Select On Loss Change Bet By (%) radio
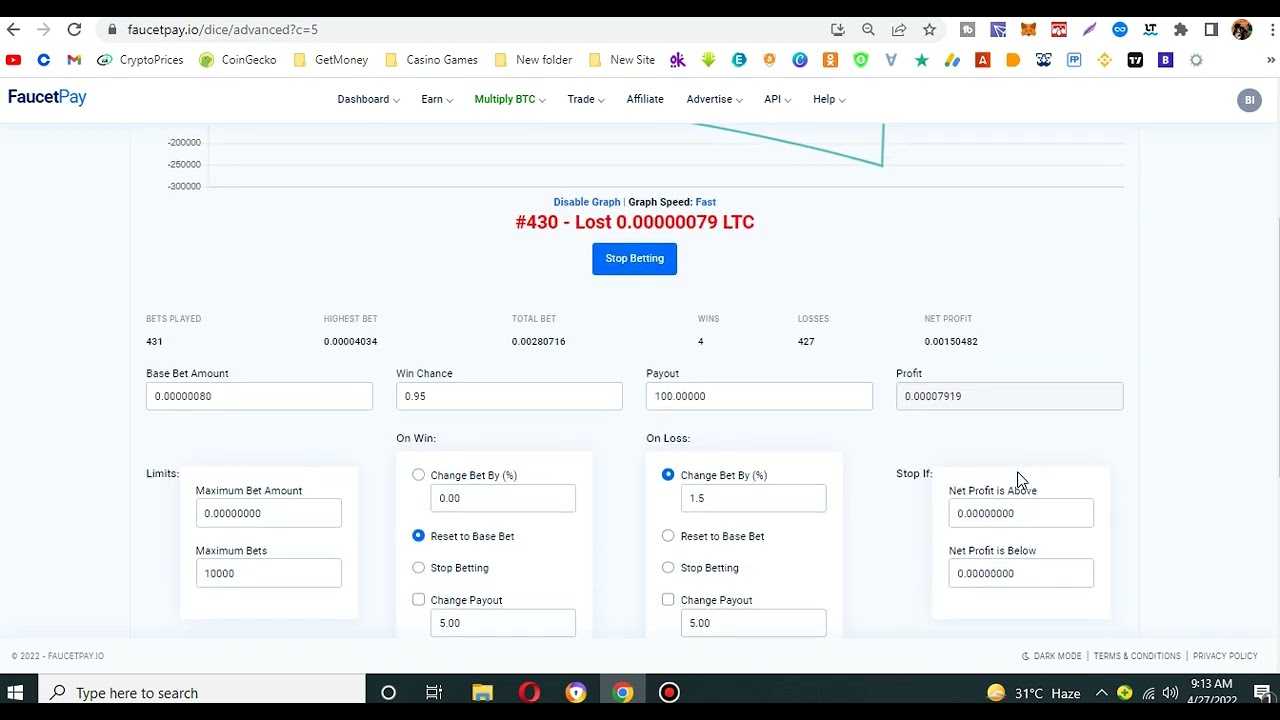This screenshot has width=1280, height=720. 668,475
